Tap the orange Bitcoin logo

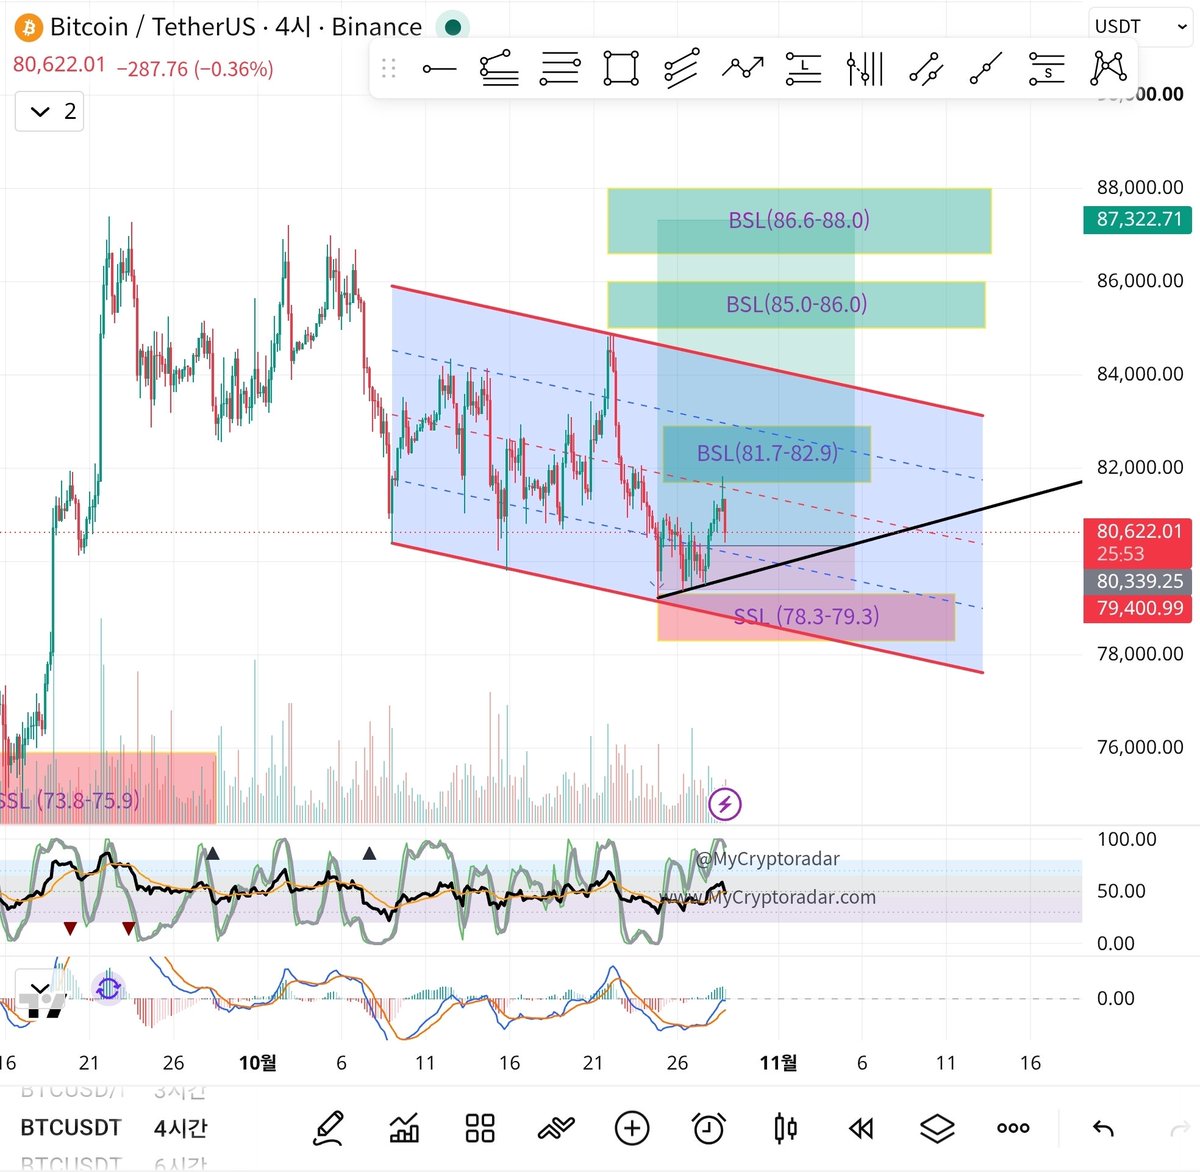coord(28,27)
